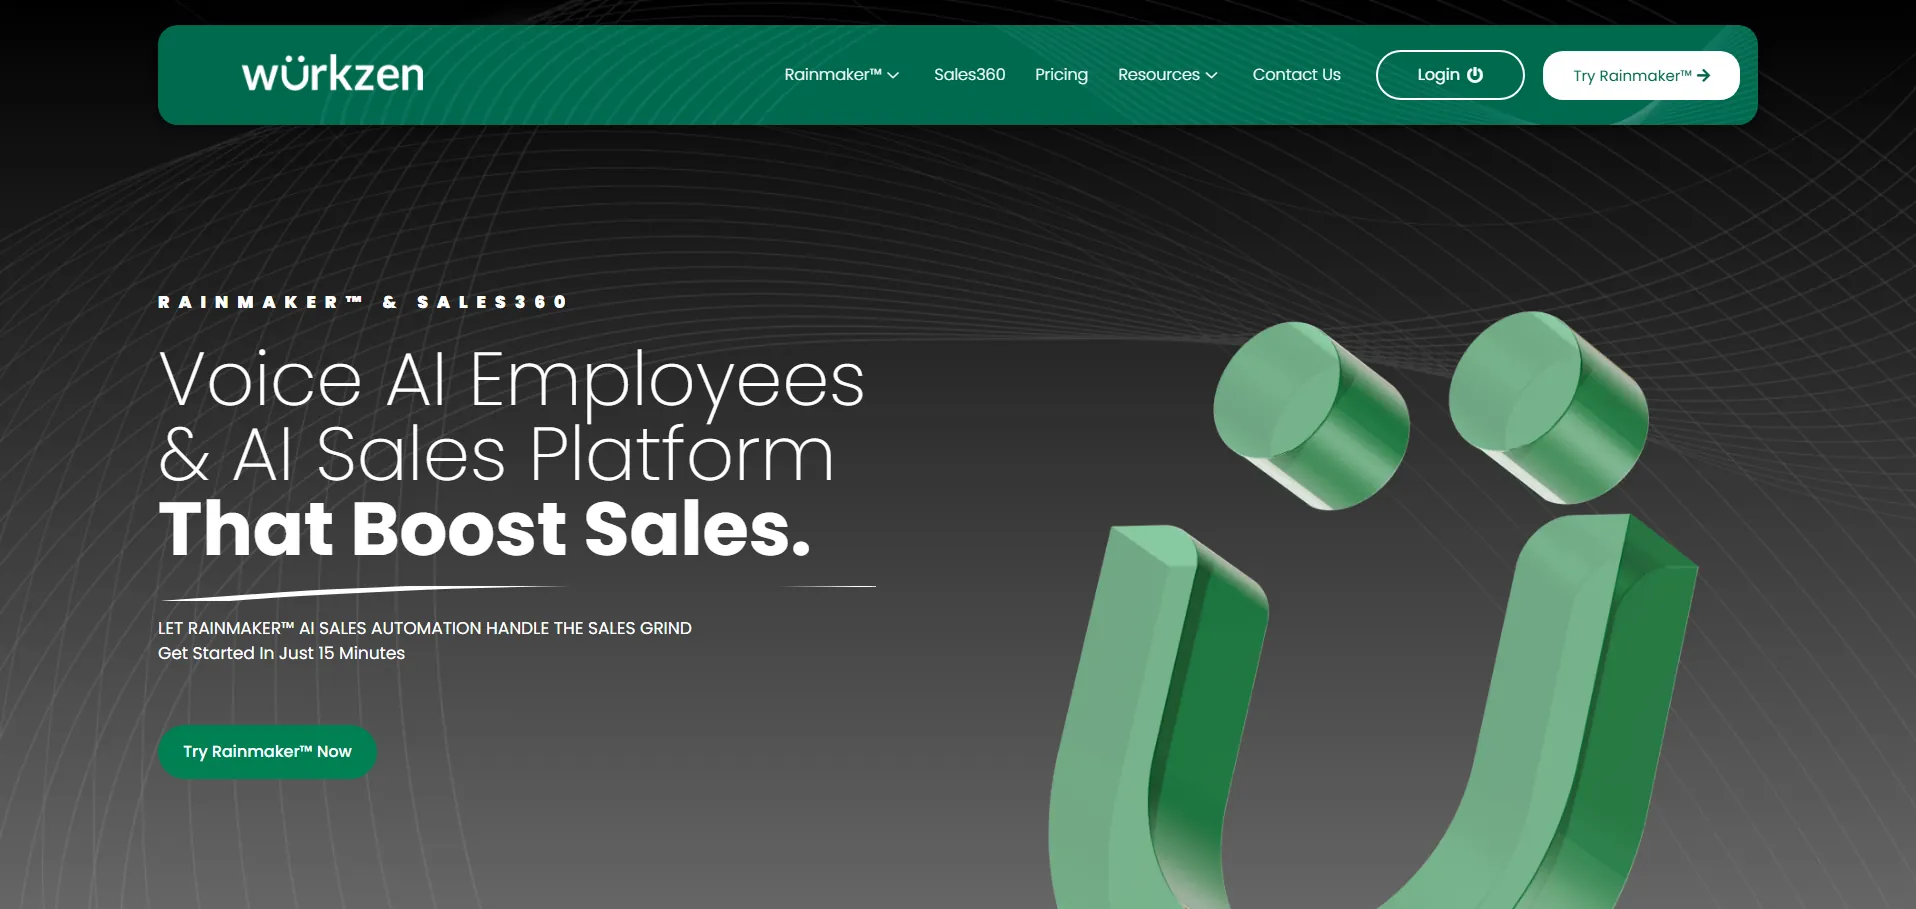
Task: Click the green Try Rainmaker™ Now button
Action: pos(267,751)
